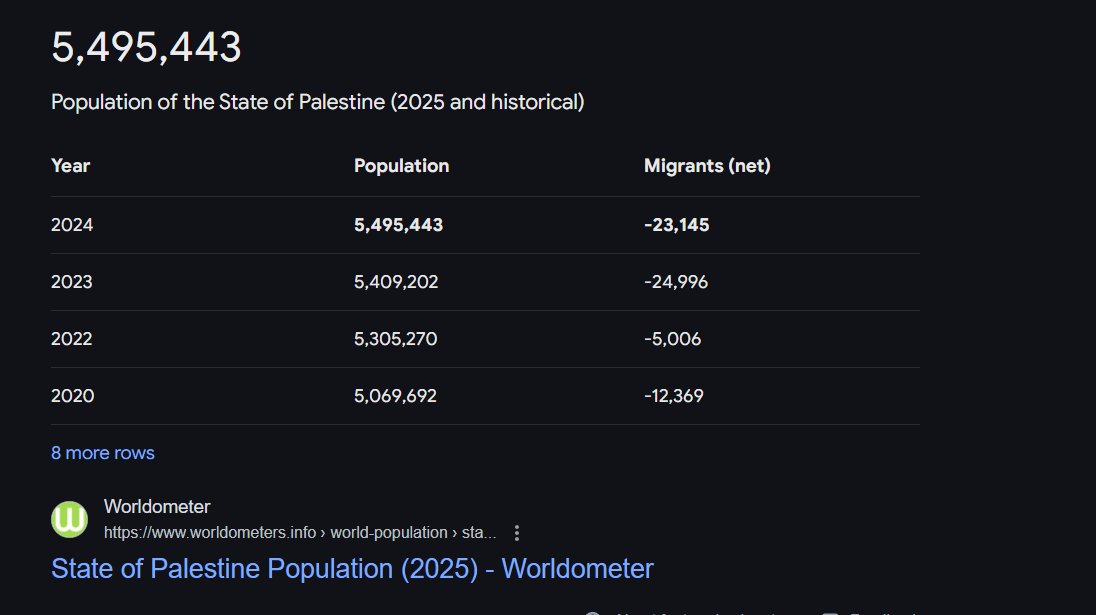
Task: Click the 2020 population value 5,069,692
Action: coord(395,396)
